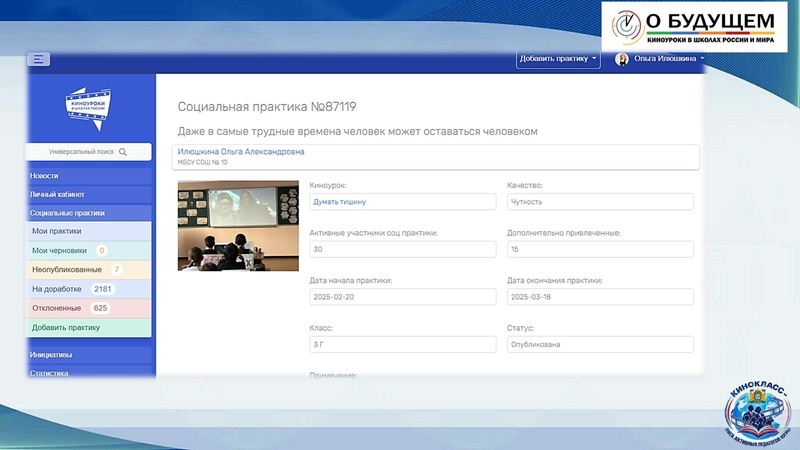Image resolution: width=800 pixels, height=450 pixels.
Task: View Отклоненные practices
Action: 89,308
